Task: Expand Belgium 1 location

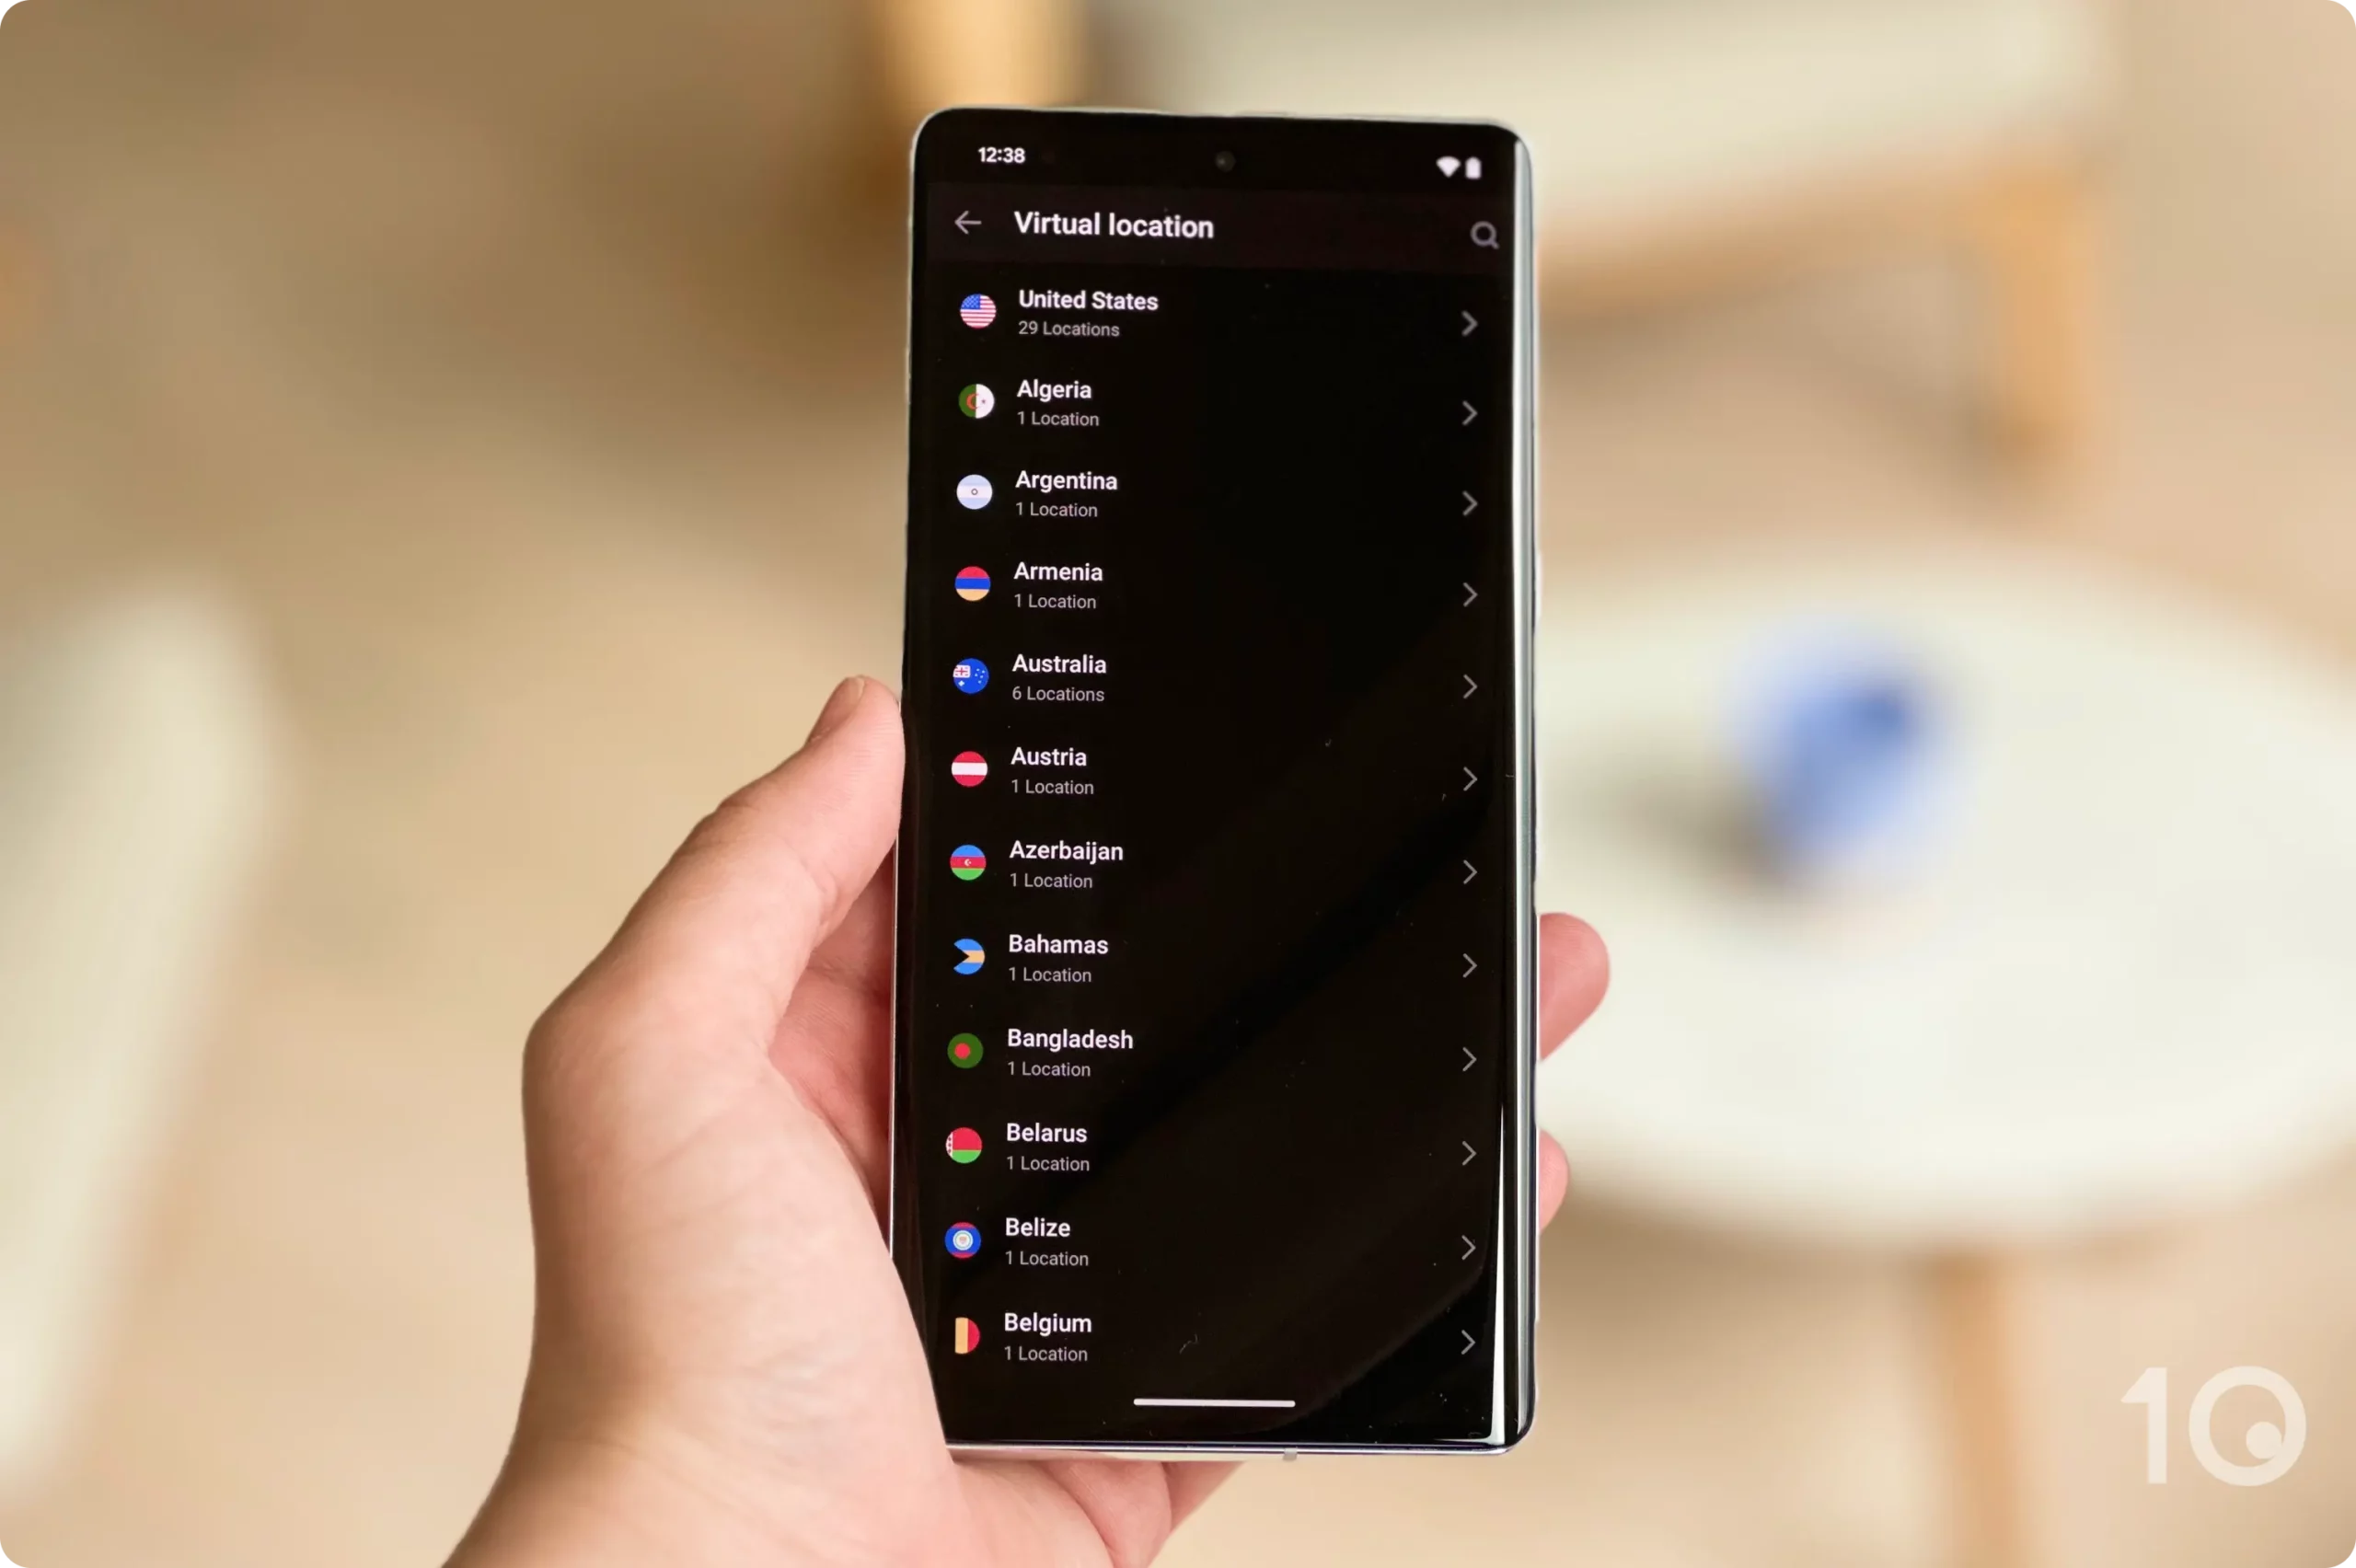Action: click(1471, 1337)
